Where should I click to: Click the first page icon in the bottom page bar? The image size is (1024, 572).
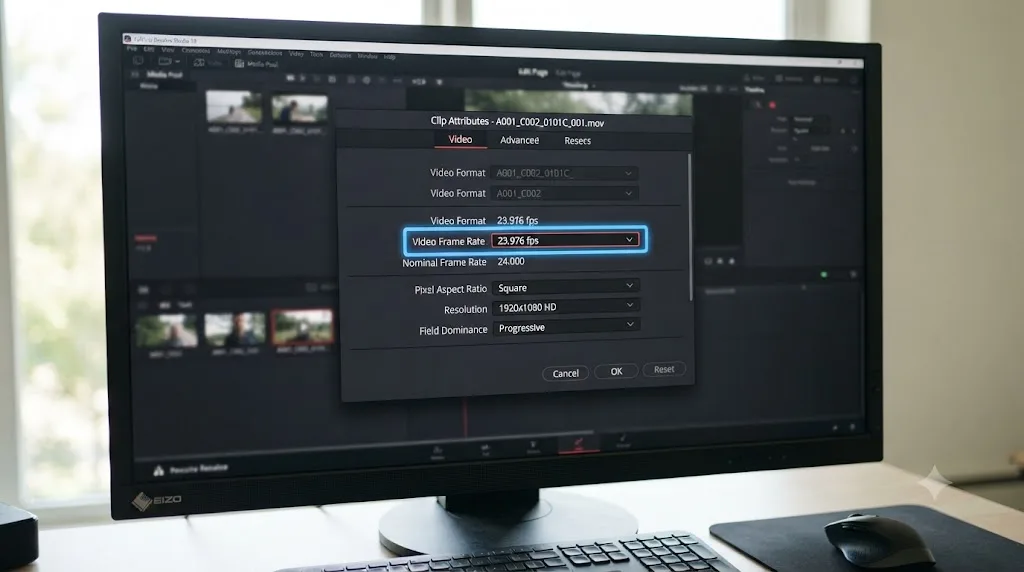point(437,452)
